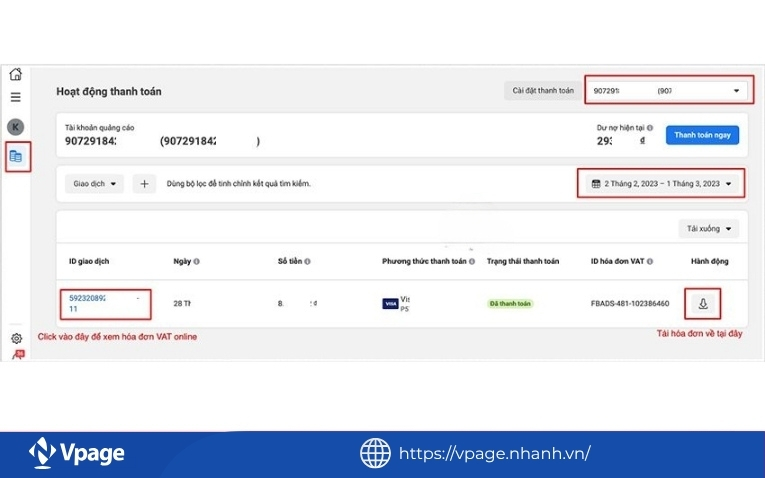765x478 pixels.
Task: Open the billing icon in sidebar
Action: [16, 157]
